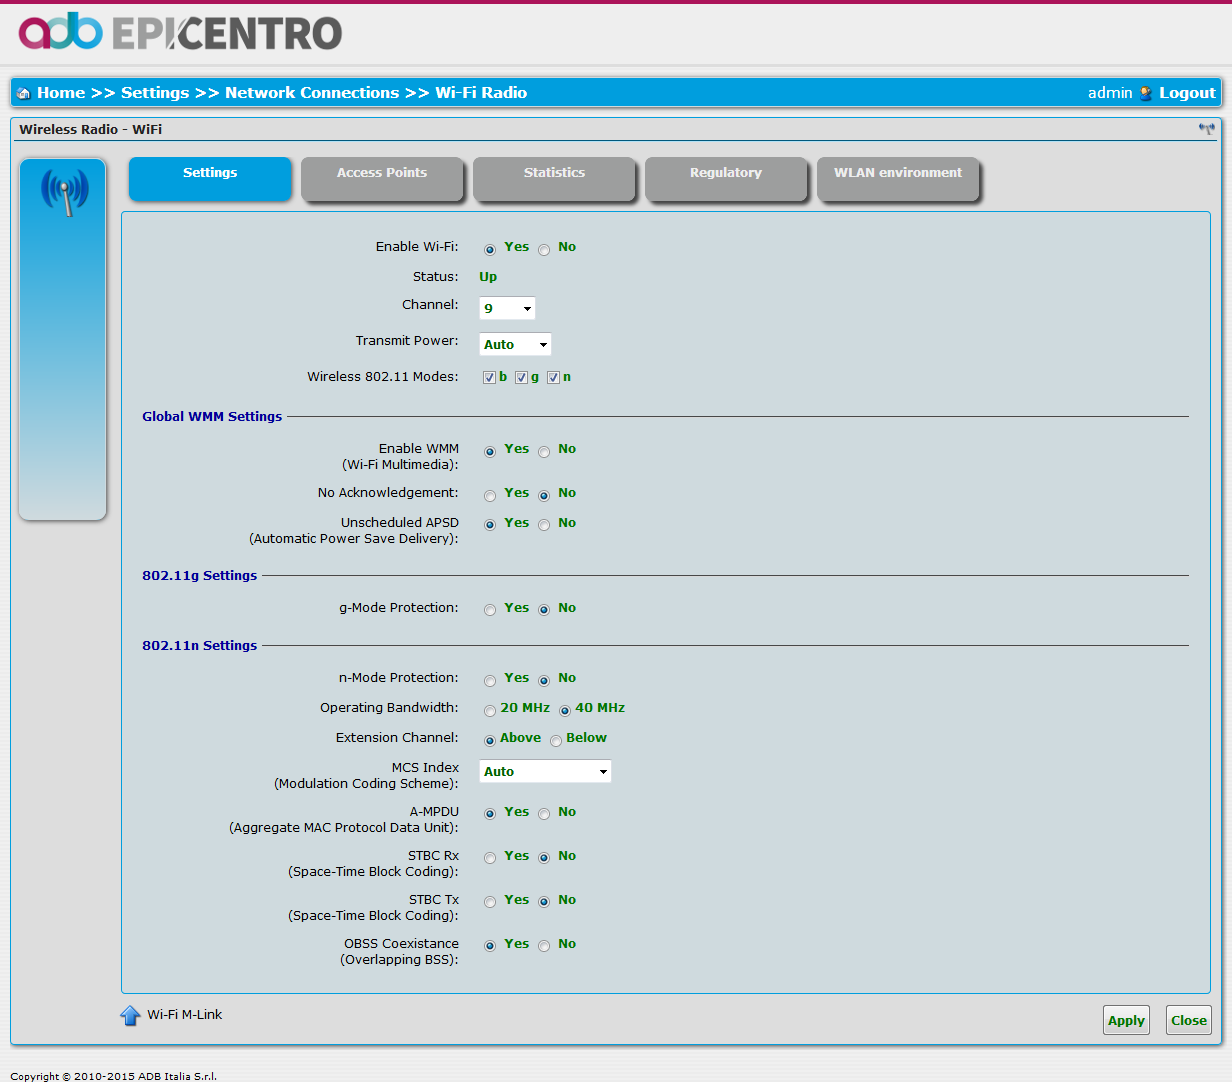
Task: Open the Statistics tab
Action: [554, 178]
